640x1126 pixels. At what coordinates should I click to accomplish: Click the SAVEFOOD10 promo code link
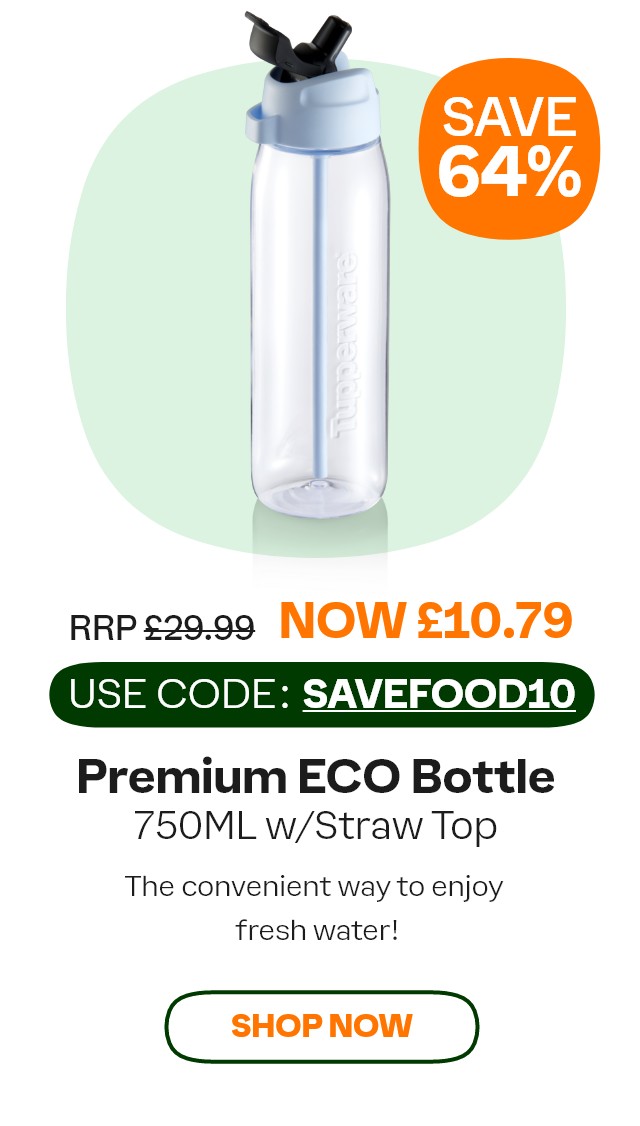click(439, 693)
